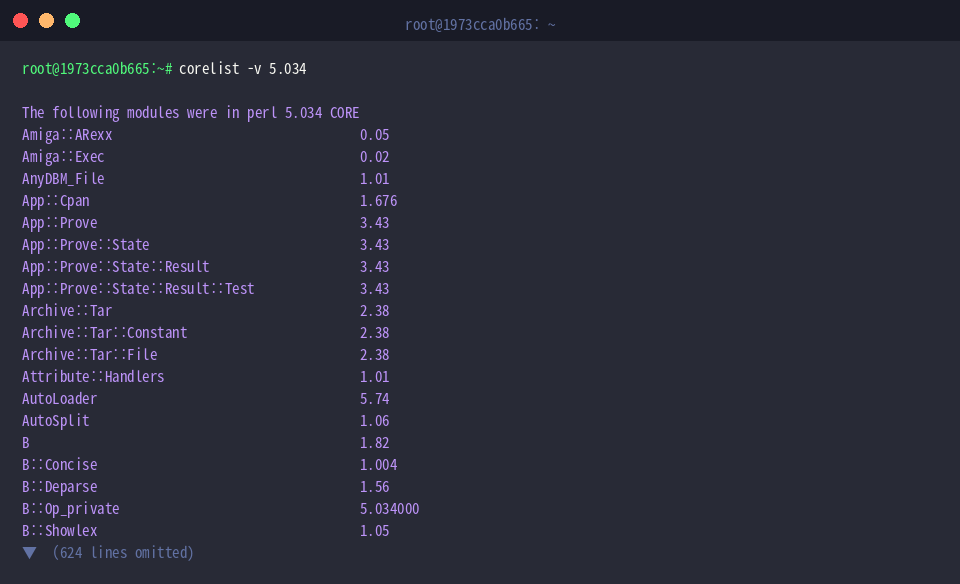Select the AutoLoader module name
This screenshot has height=584, width=960.
59,399
